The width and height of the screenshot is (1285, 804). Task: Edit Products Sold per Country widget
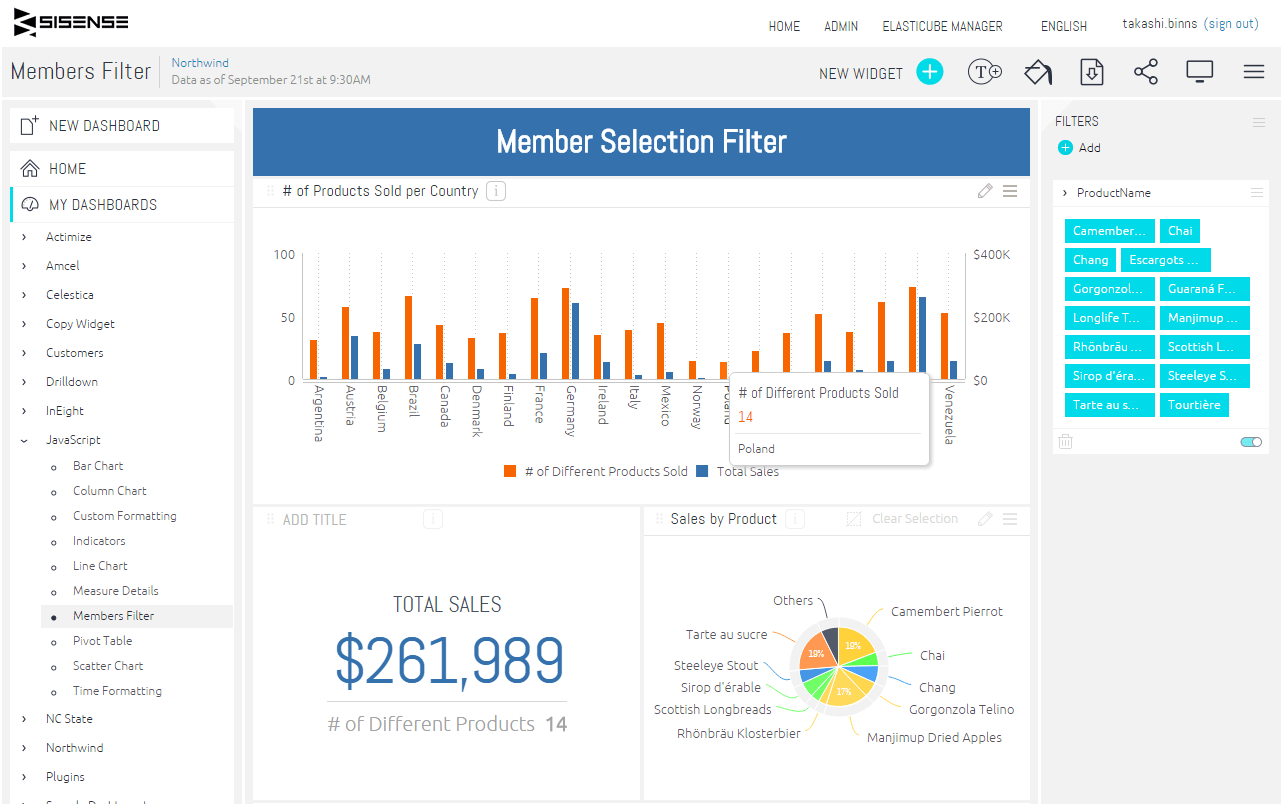[x=985, y=191]
